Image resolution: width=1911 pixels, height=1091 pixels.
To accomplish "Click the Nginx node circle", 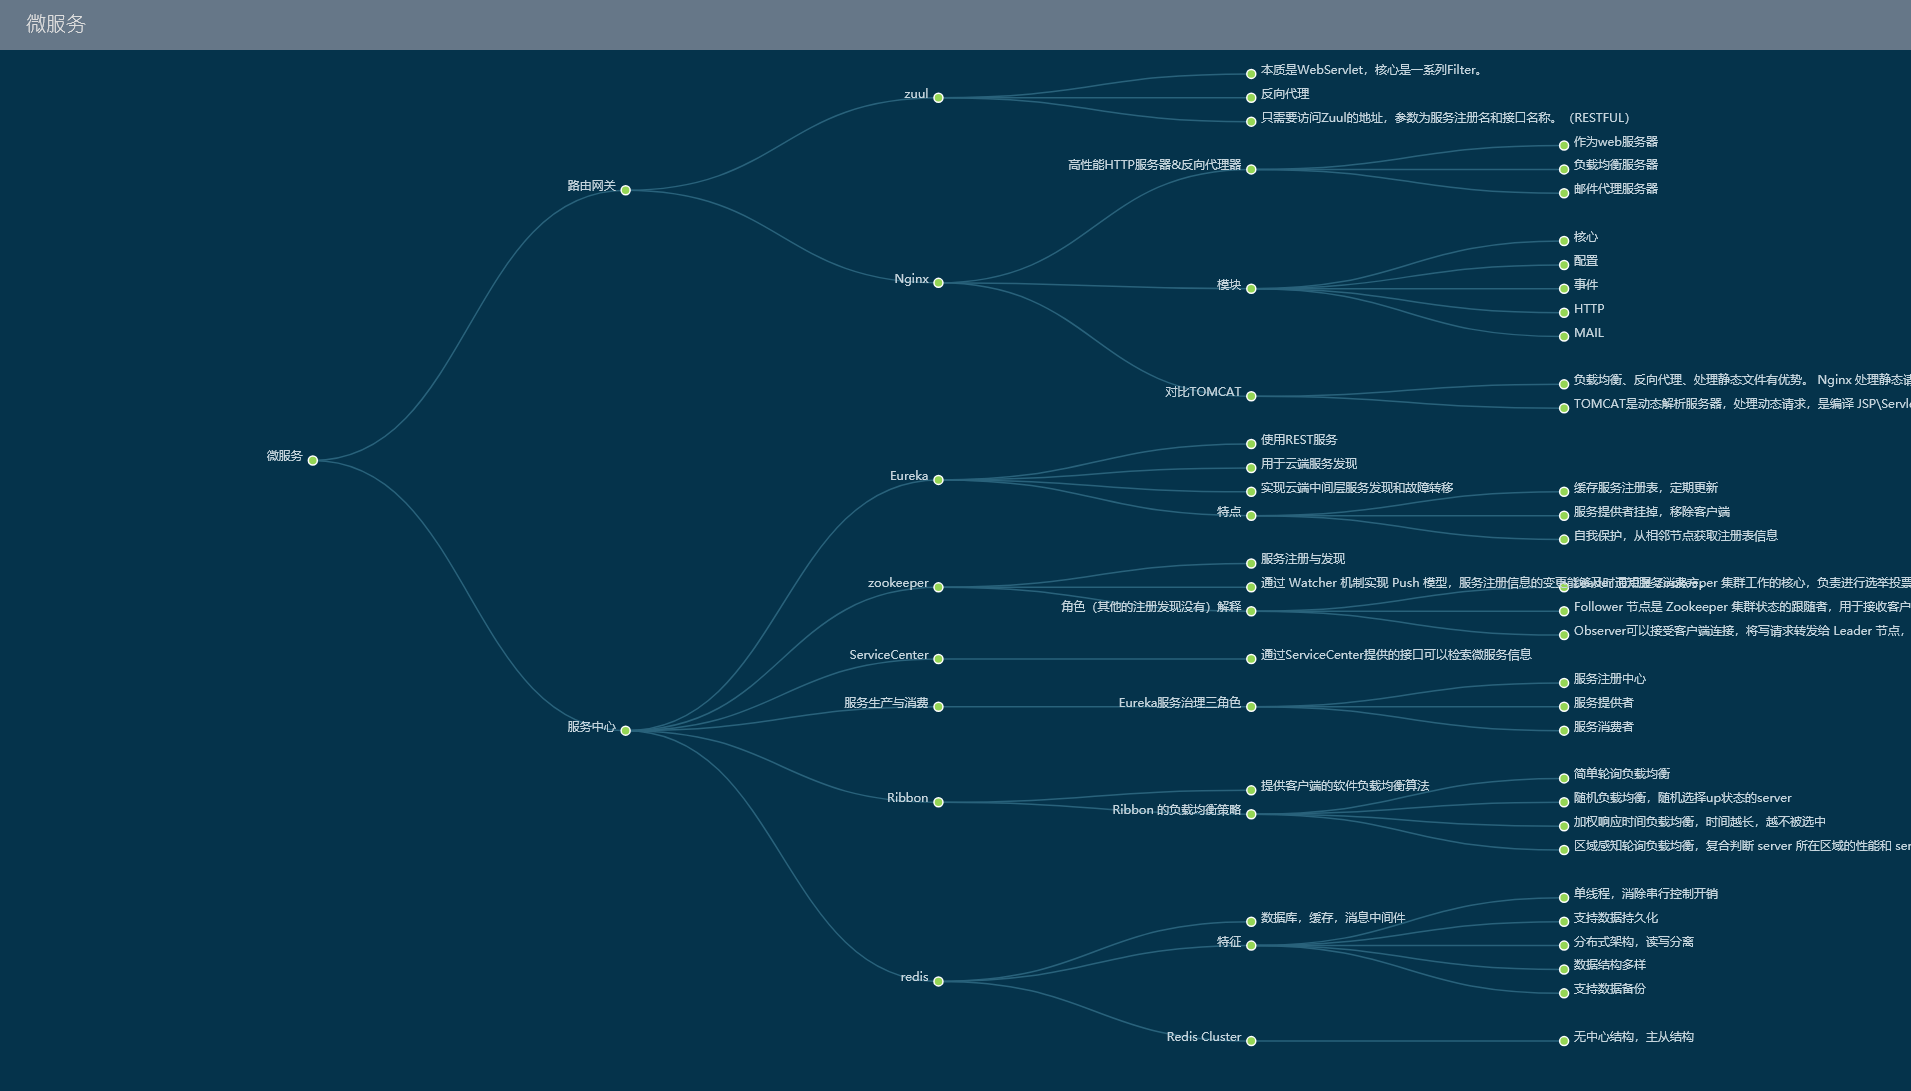I will click(938, 283).
